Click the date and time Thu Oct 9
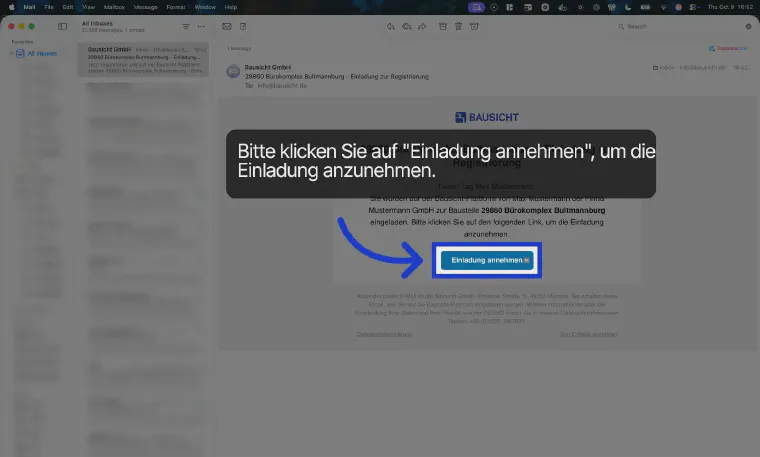 click(x=730, y=7)
